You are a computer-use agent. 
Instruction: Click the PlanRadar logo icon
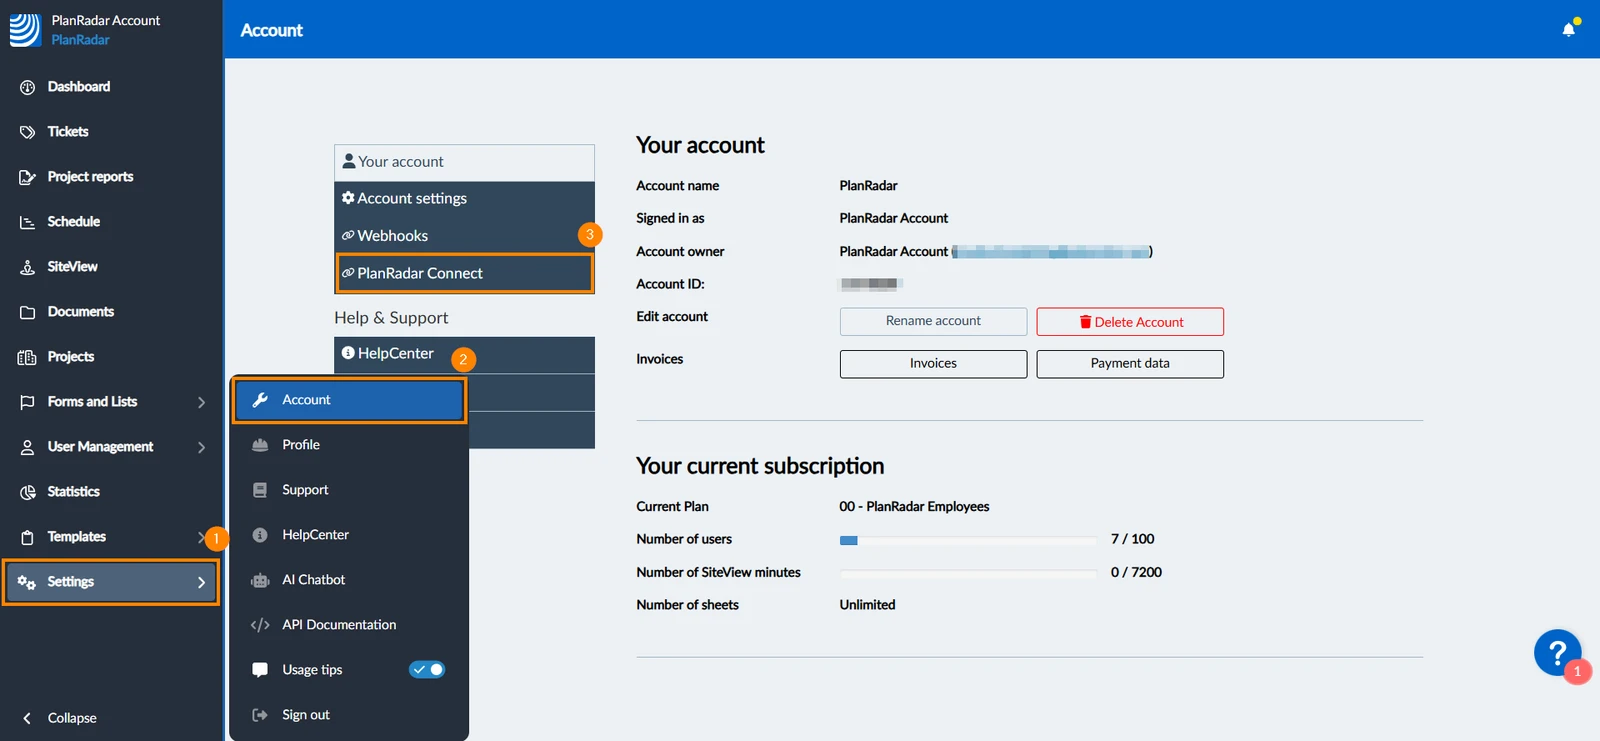tap(25, 30)
